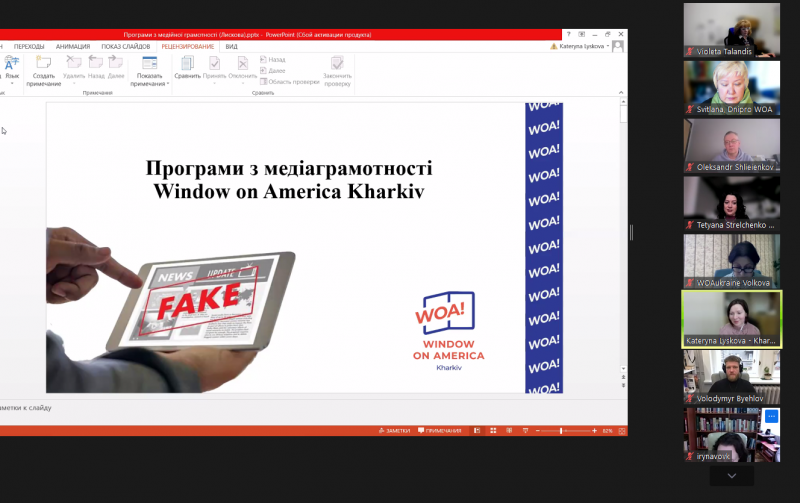
Task: Toggle ПРИМЕЧАНИЯ comments pane in status bar
Action: 440,431
